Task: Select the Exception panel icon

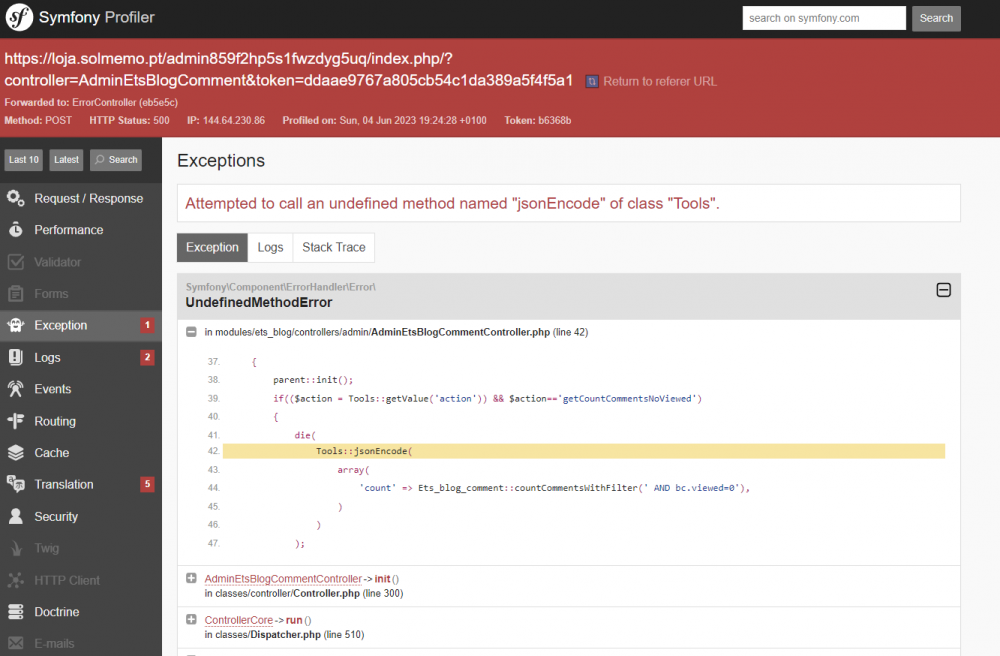Action: (x=16, y=325)
